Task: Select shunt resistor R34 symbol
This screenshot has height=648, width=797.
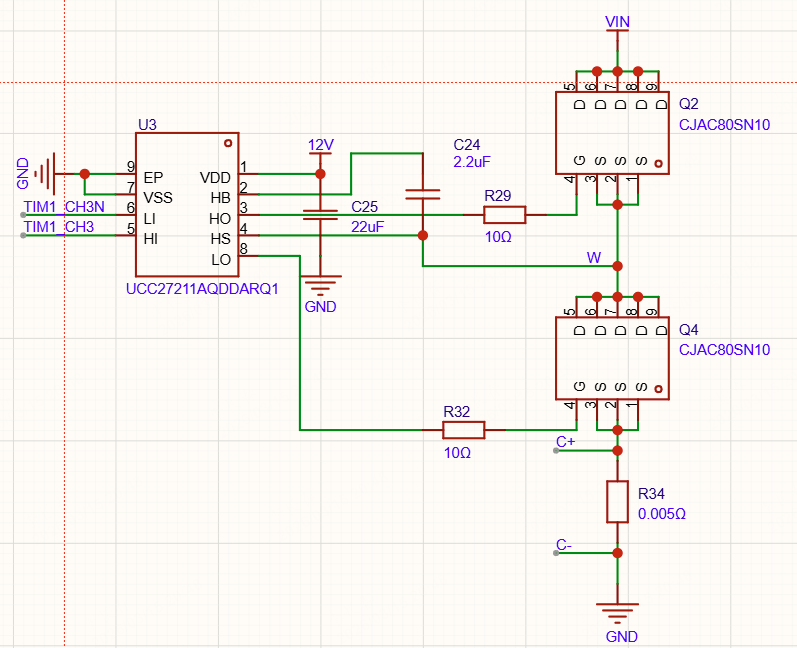Action: point(618,502)
